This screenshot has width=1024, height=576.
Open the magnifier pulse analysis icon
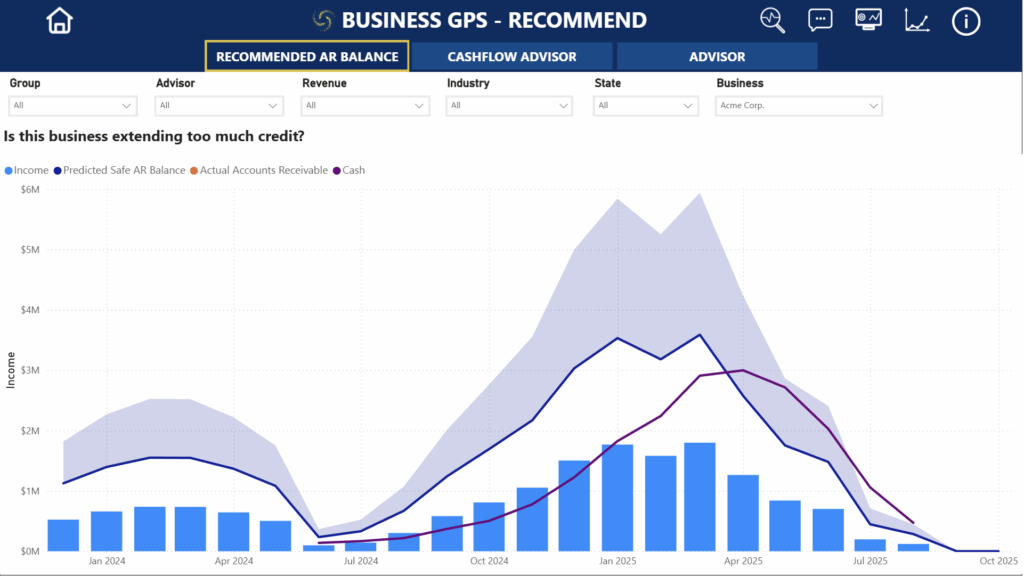coord(772,20)
